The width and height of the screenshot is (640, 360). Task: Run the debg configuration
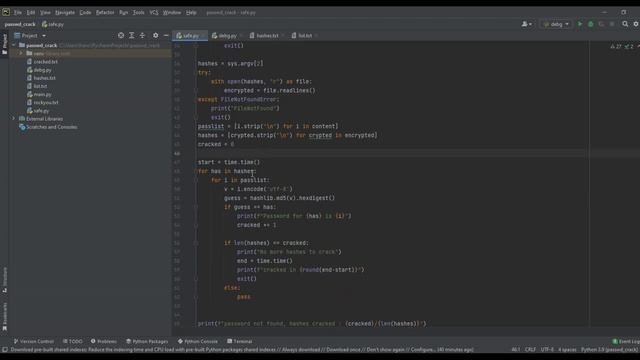click(x=580, y=24)
